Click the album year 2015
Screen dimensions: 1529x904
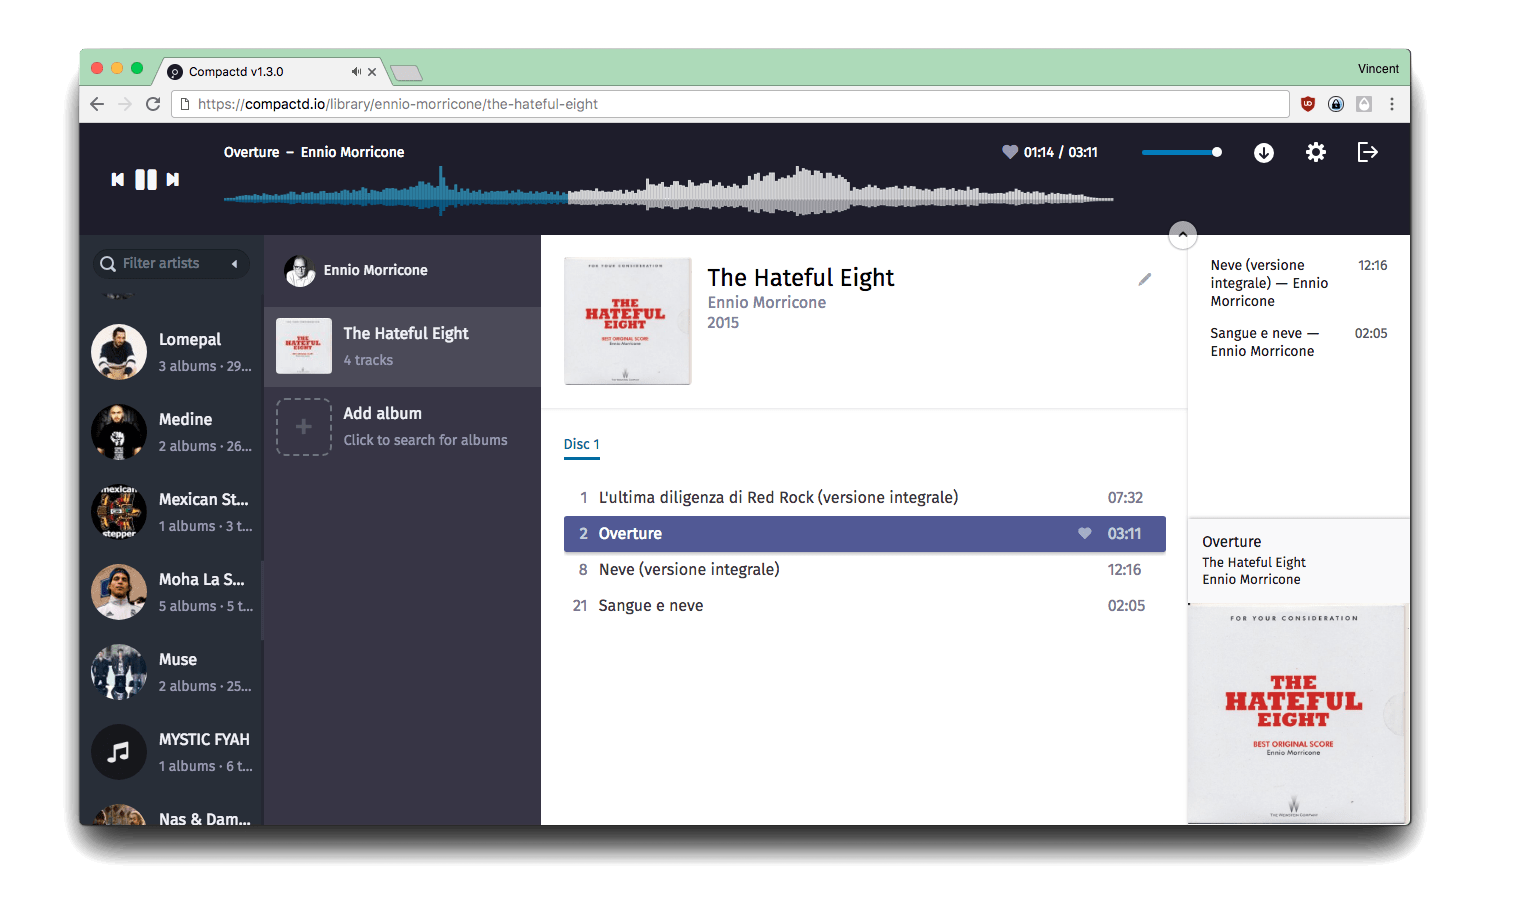(x=723, y=323)
